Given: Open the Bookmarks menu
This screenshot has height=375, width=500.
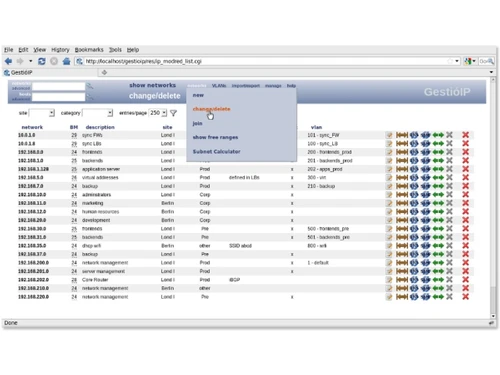Looking at the screenshot, I should [x=89, y=50].
